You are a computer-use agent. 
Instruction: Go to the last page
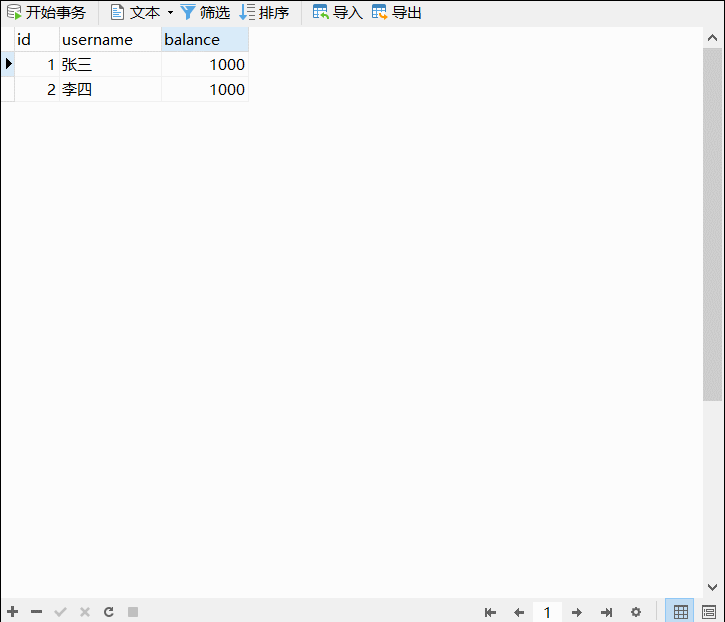coord(606,612)
